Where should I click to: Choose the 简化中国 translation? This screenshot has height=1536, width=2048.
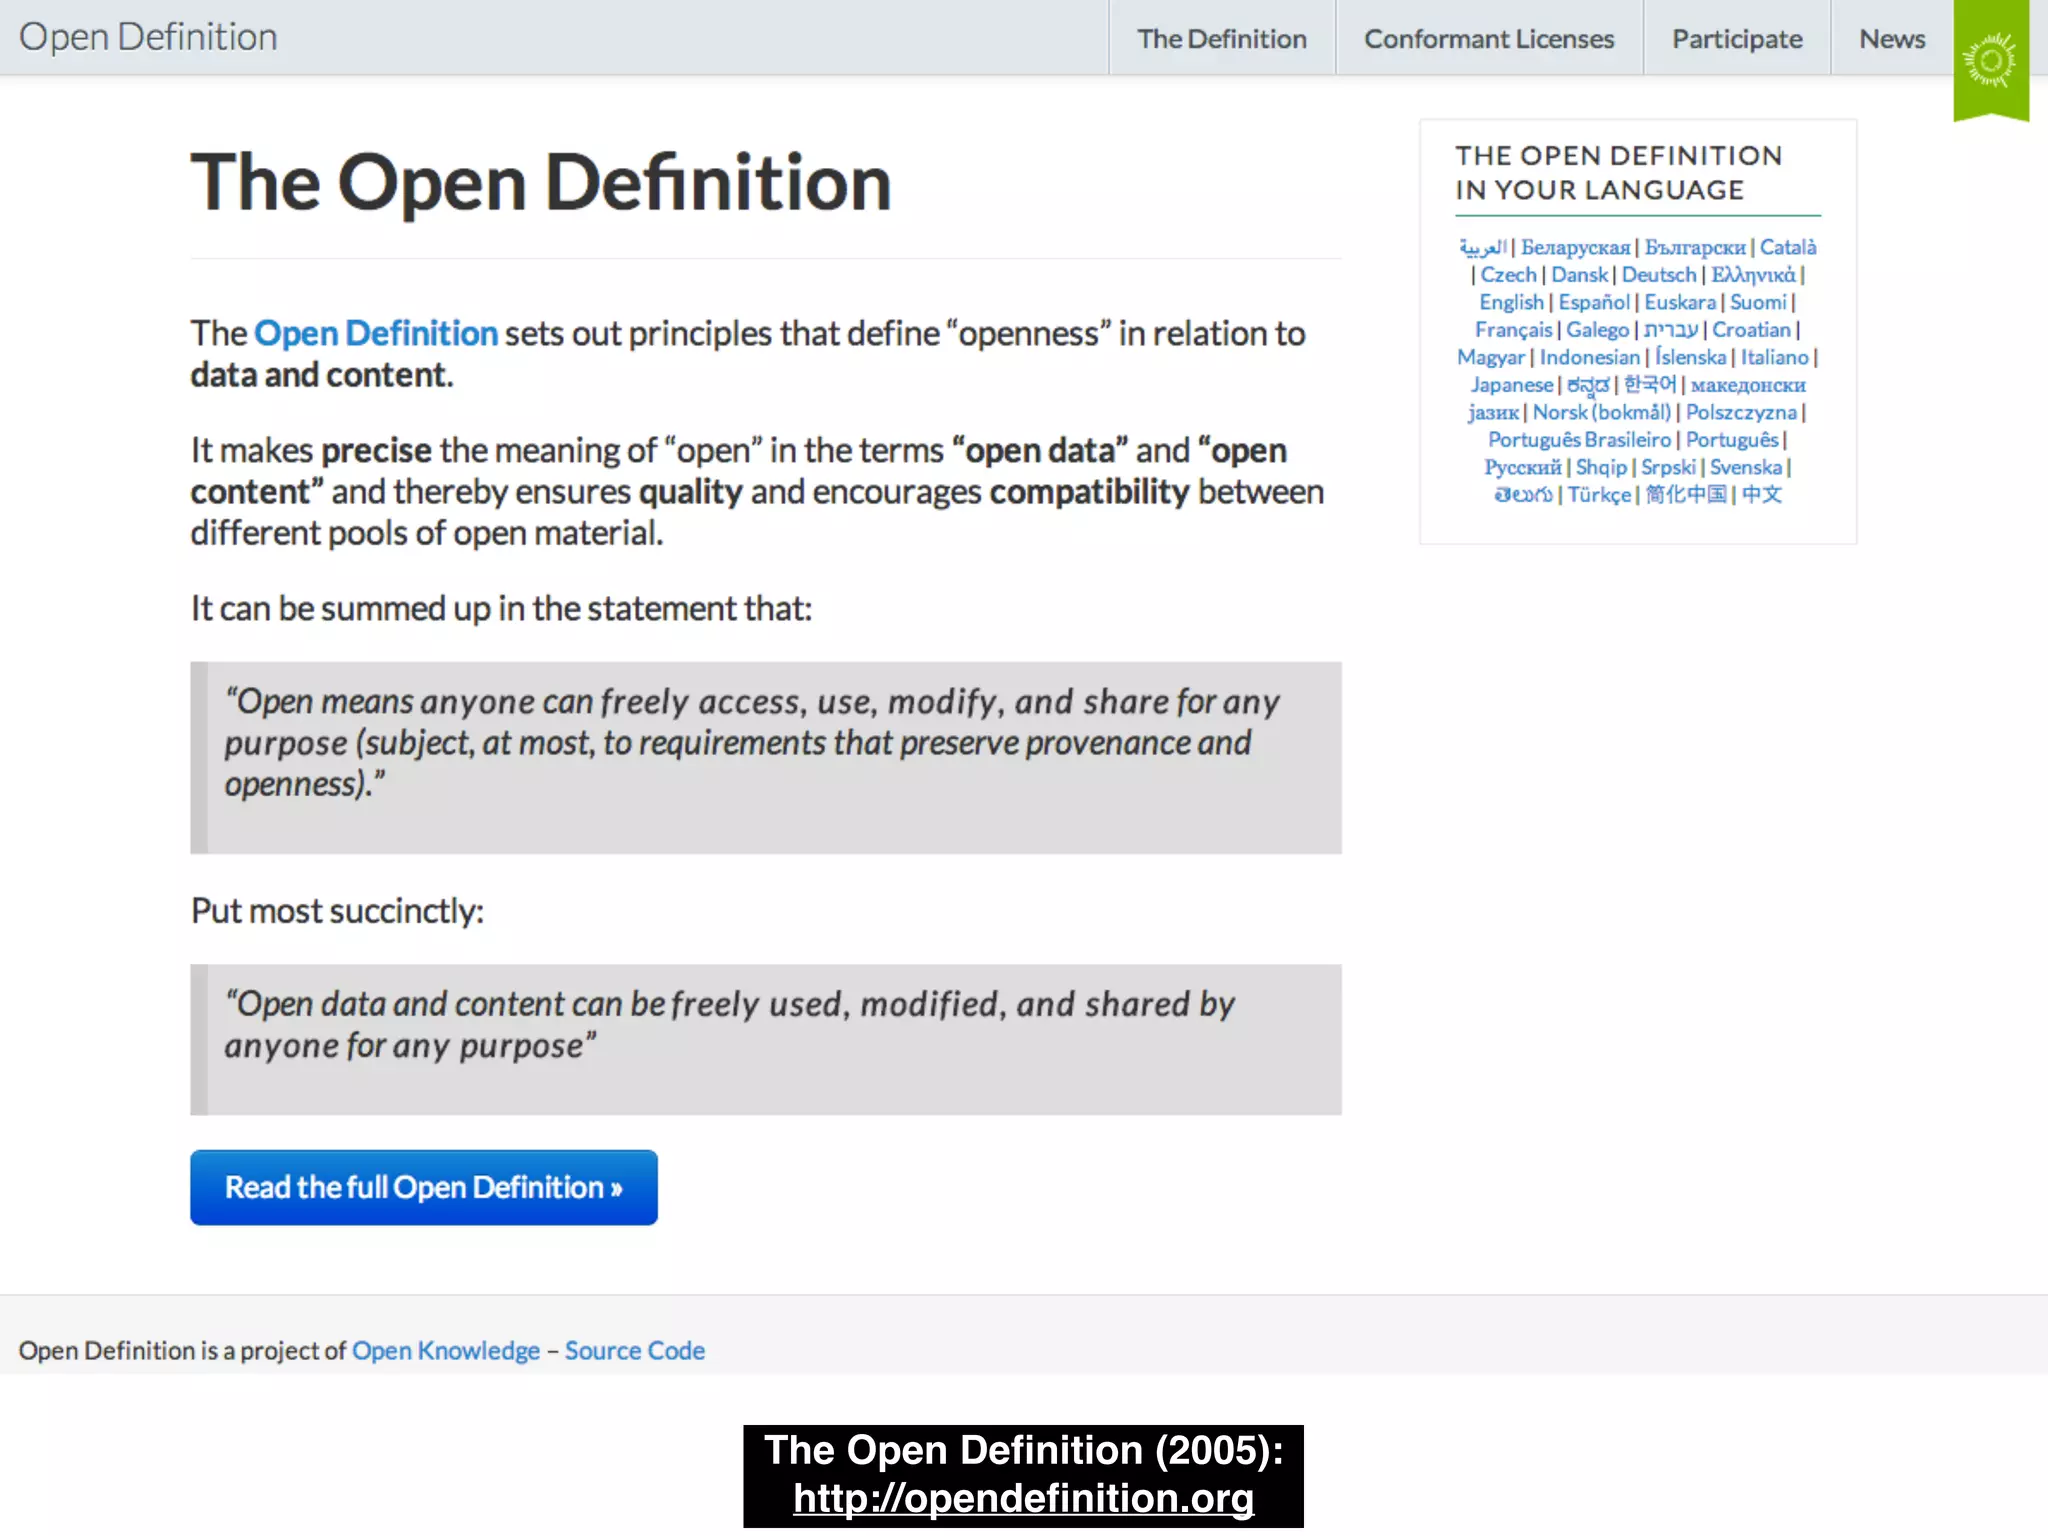1686,494
